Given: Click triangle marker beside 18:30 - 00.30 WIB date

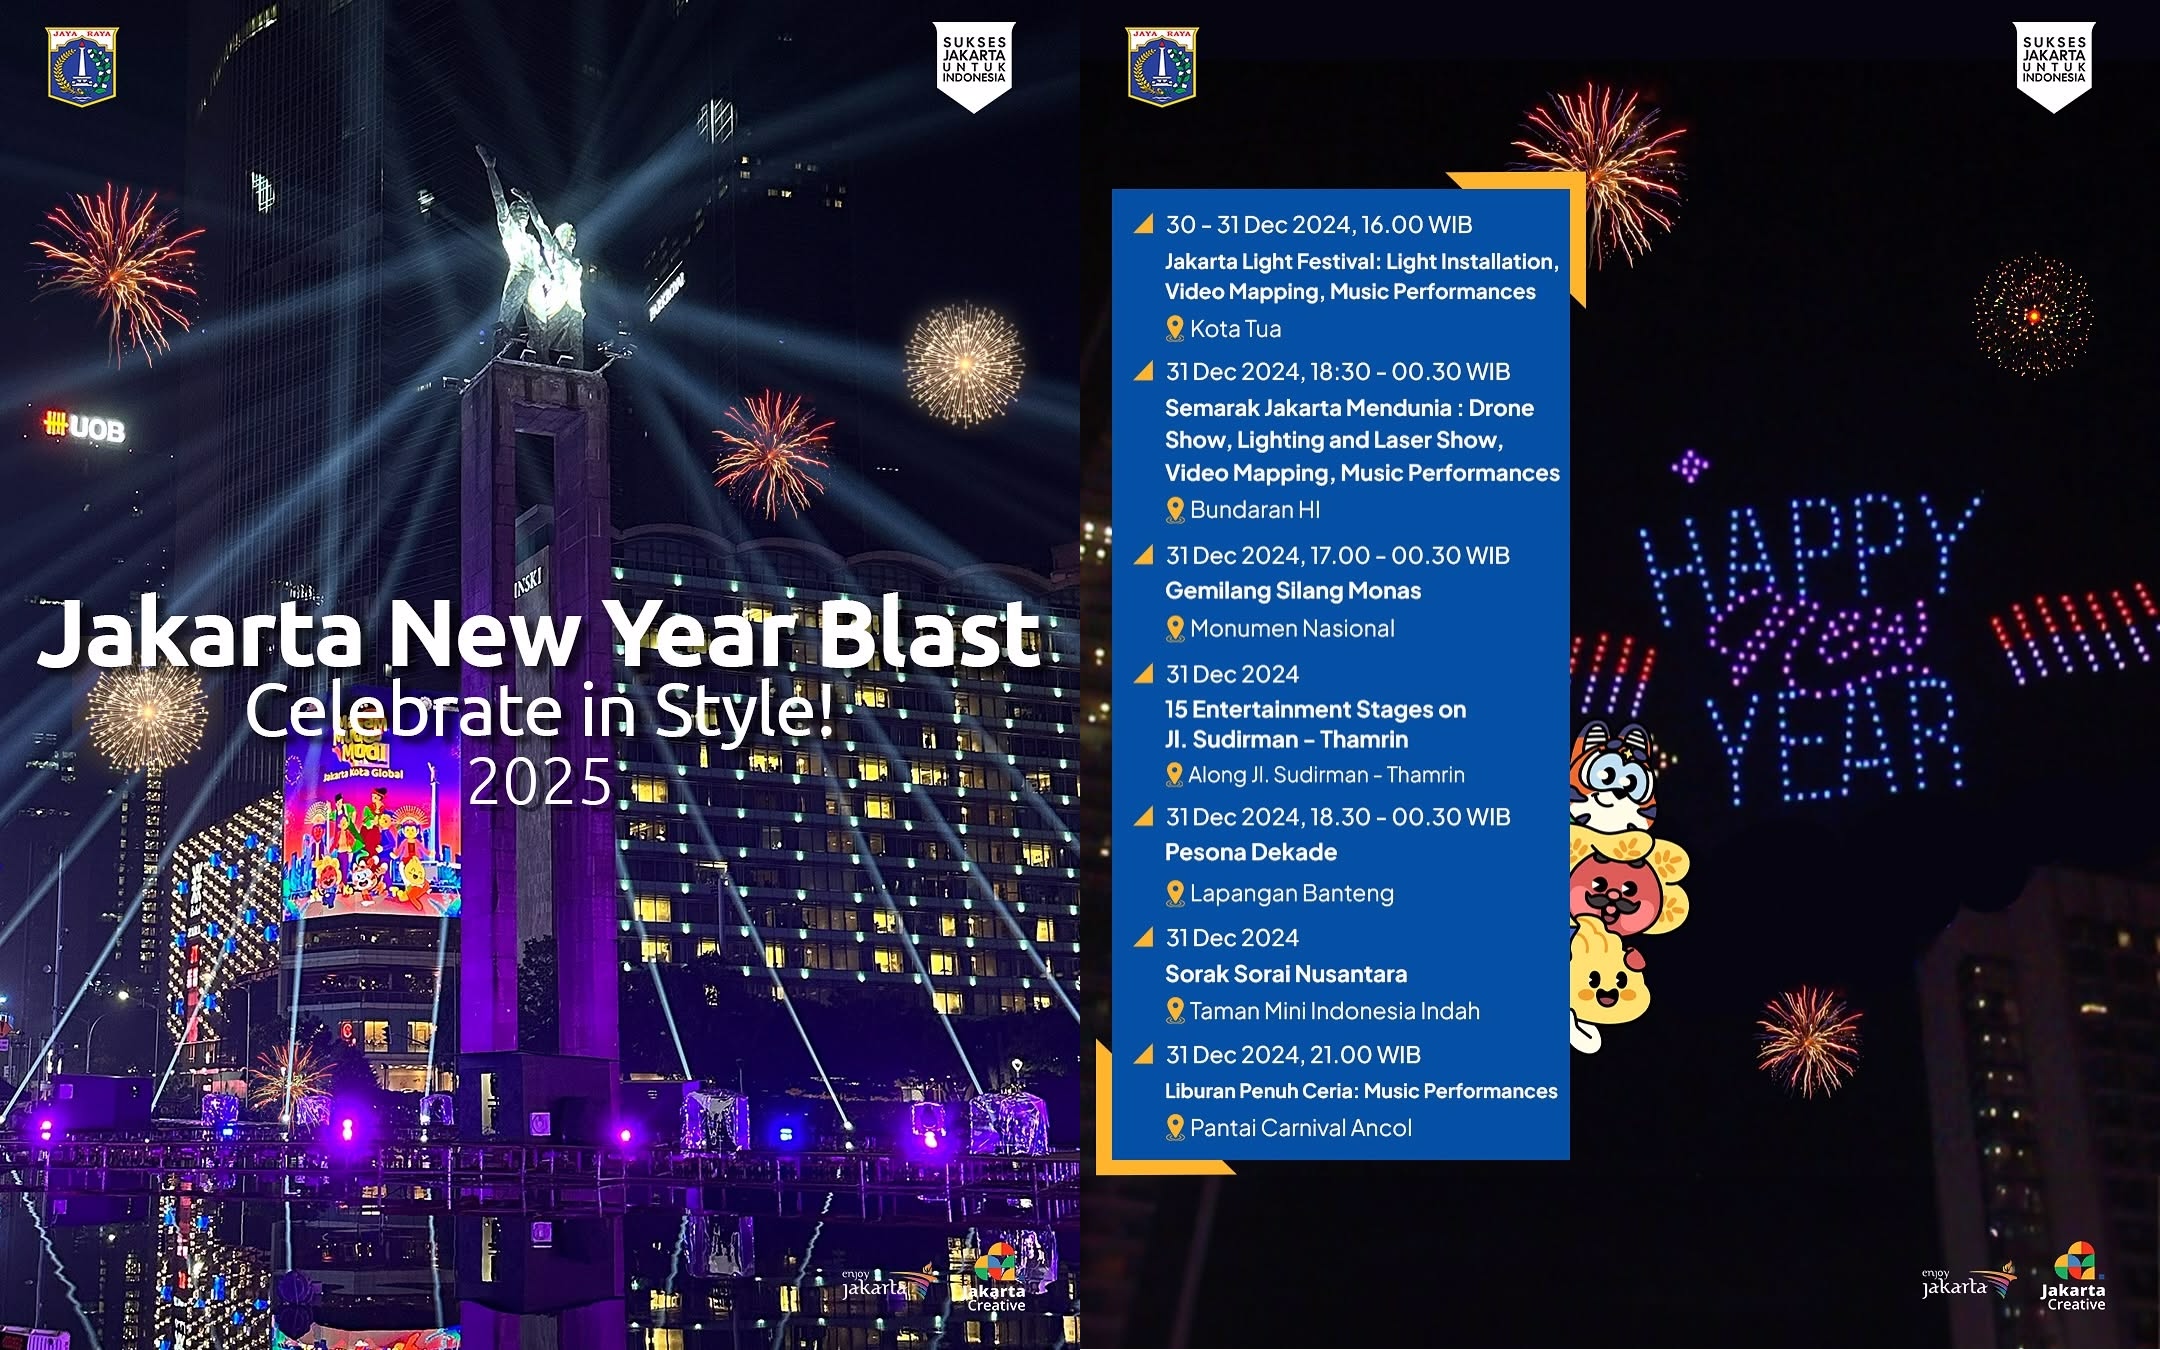Looking at the screenshot, I should pos(1144,371).
